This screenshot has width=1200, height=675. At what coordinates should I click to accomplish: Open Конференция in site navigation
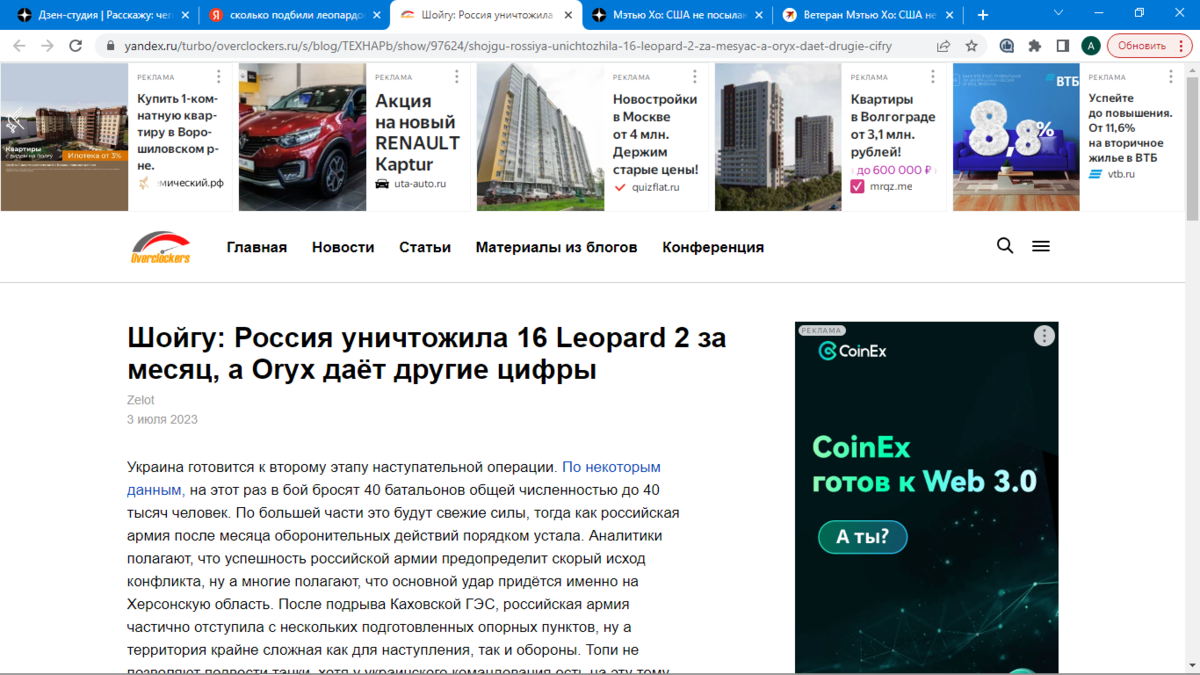[x=713, y=247]
